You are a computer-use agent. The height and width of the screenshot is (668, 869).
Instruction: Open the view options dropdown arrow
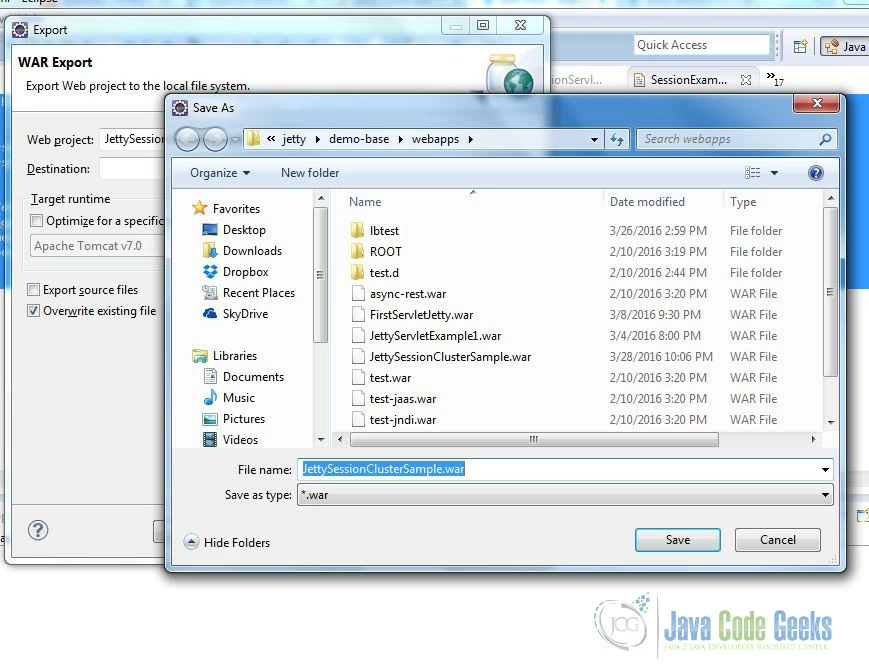pyautogui.click(x=774, y=173)
